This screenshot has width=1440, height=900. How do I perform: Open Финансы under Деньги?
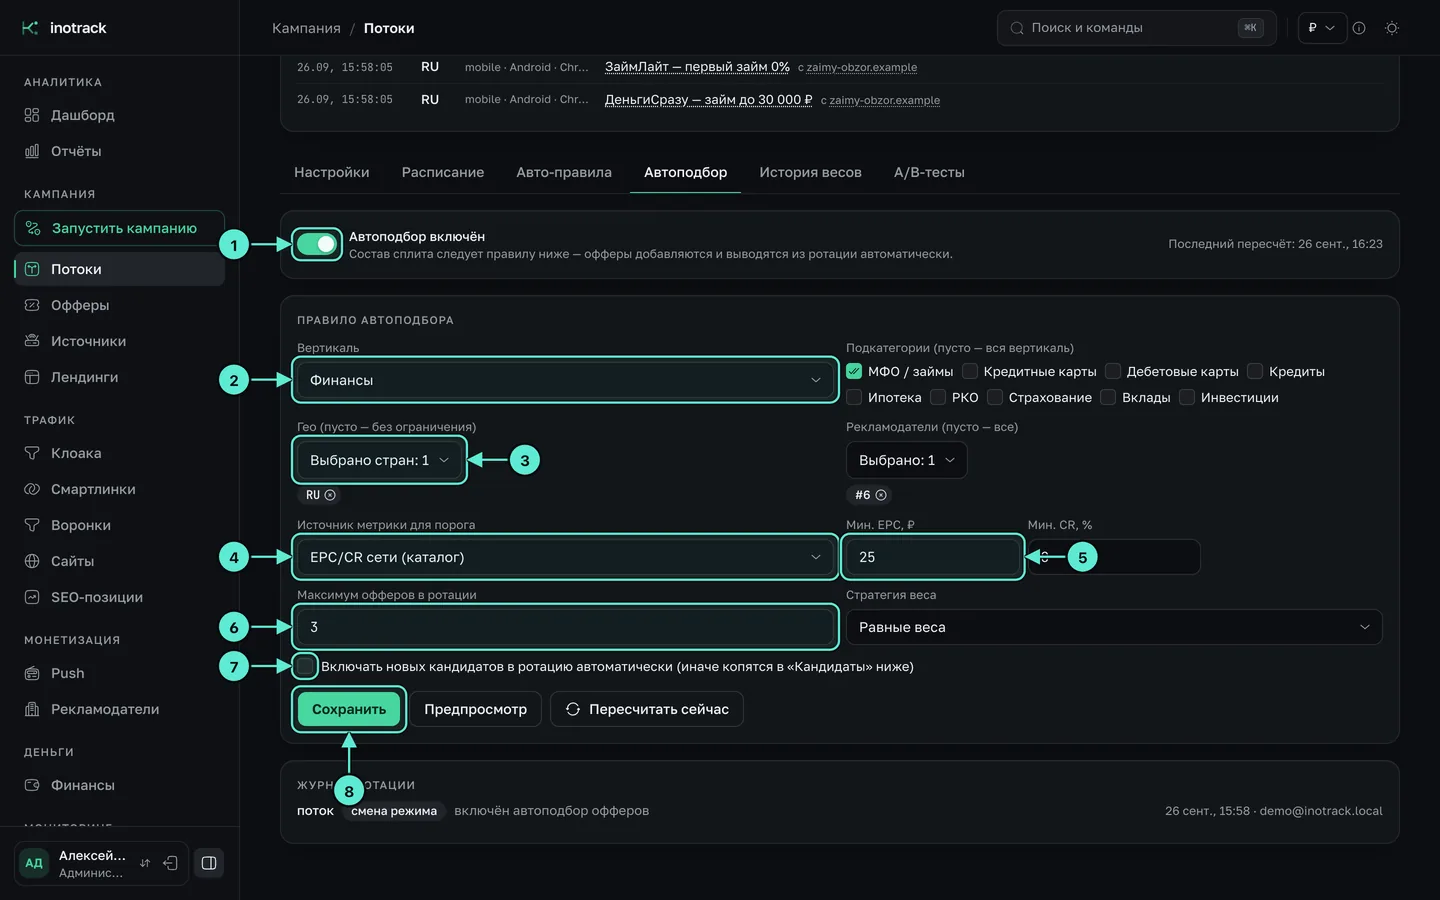(119, 785)
